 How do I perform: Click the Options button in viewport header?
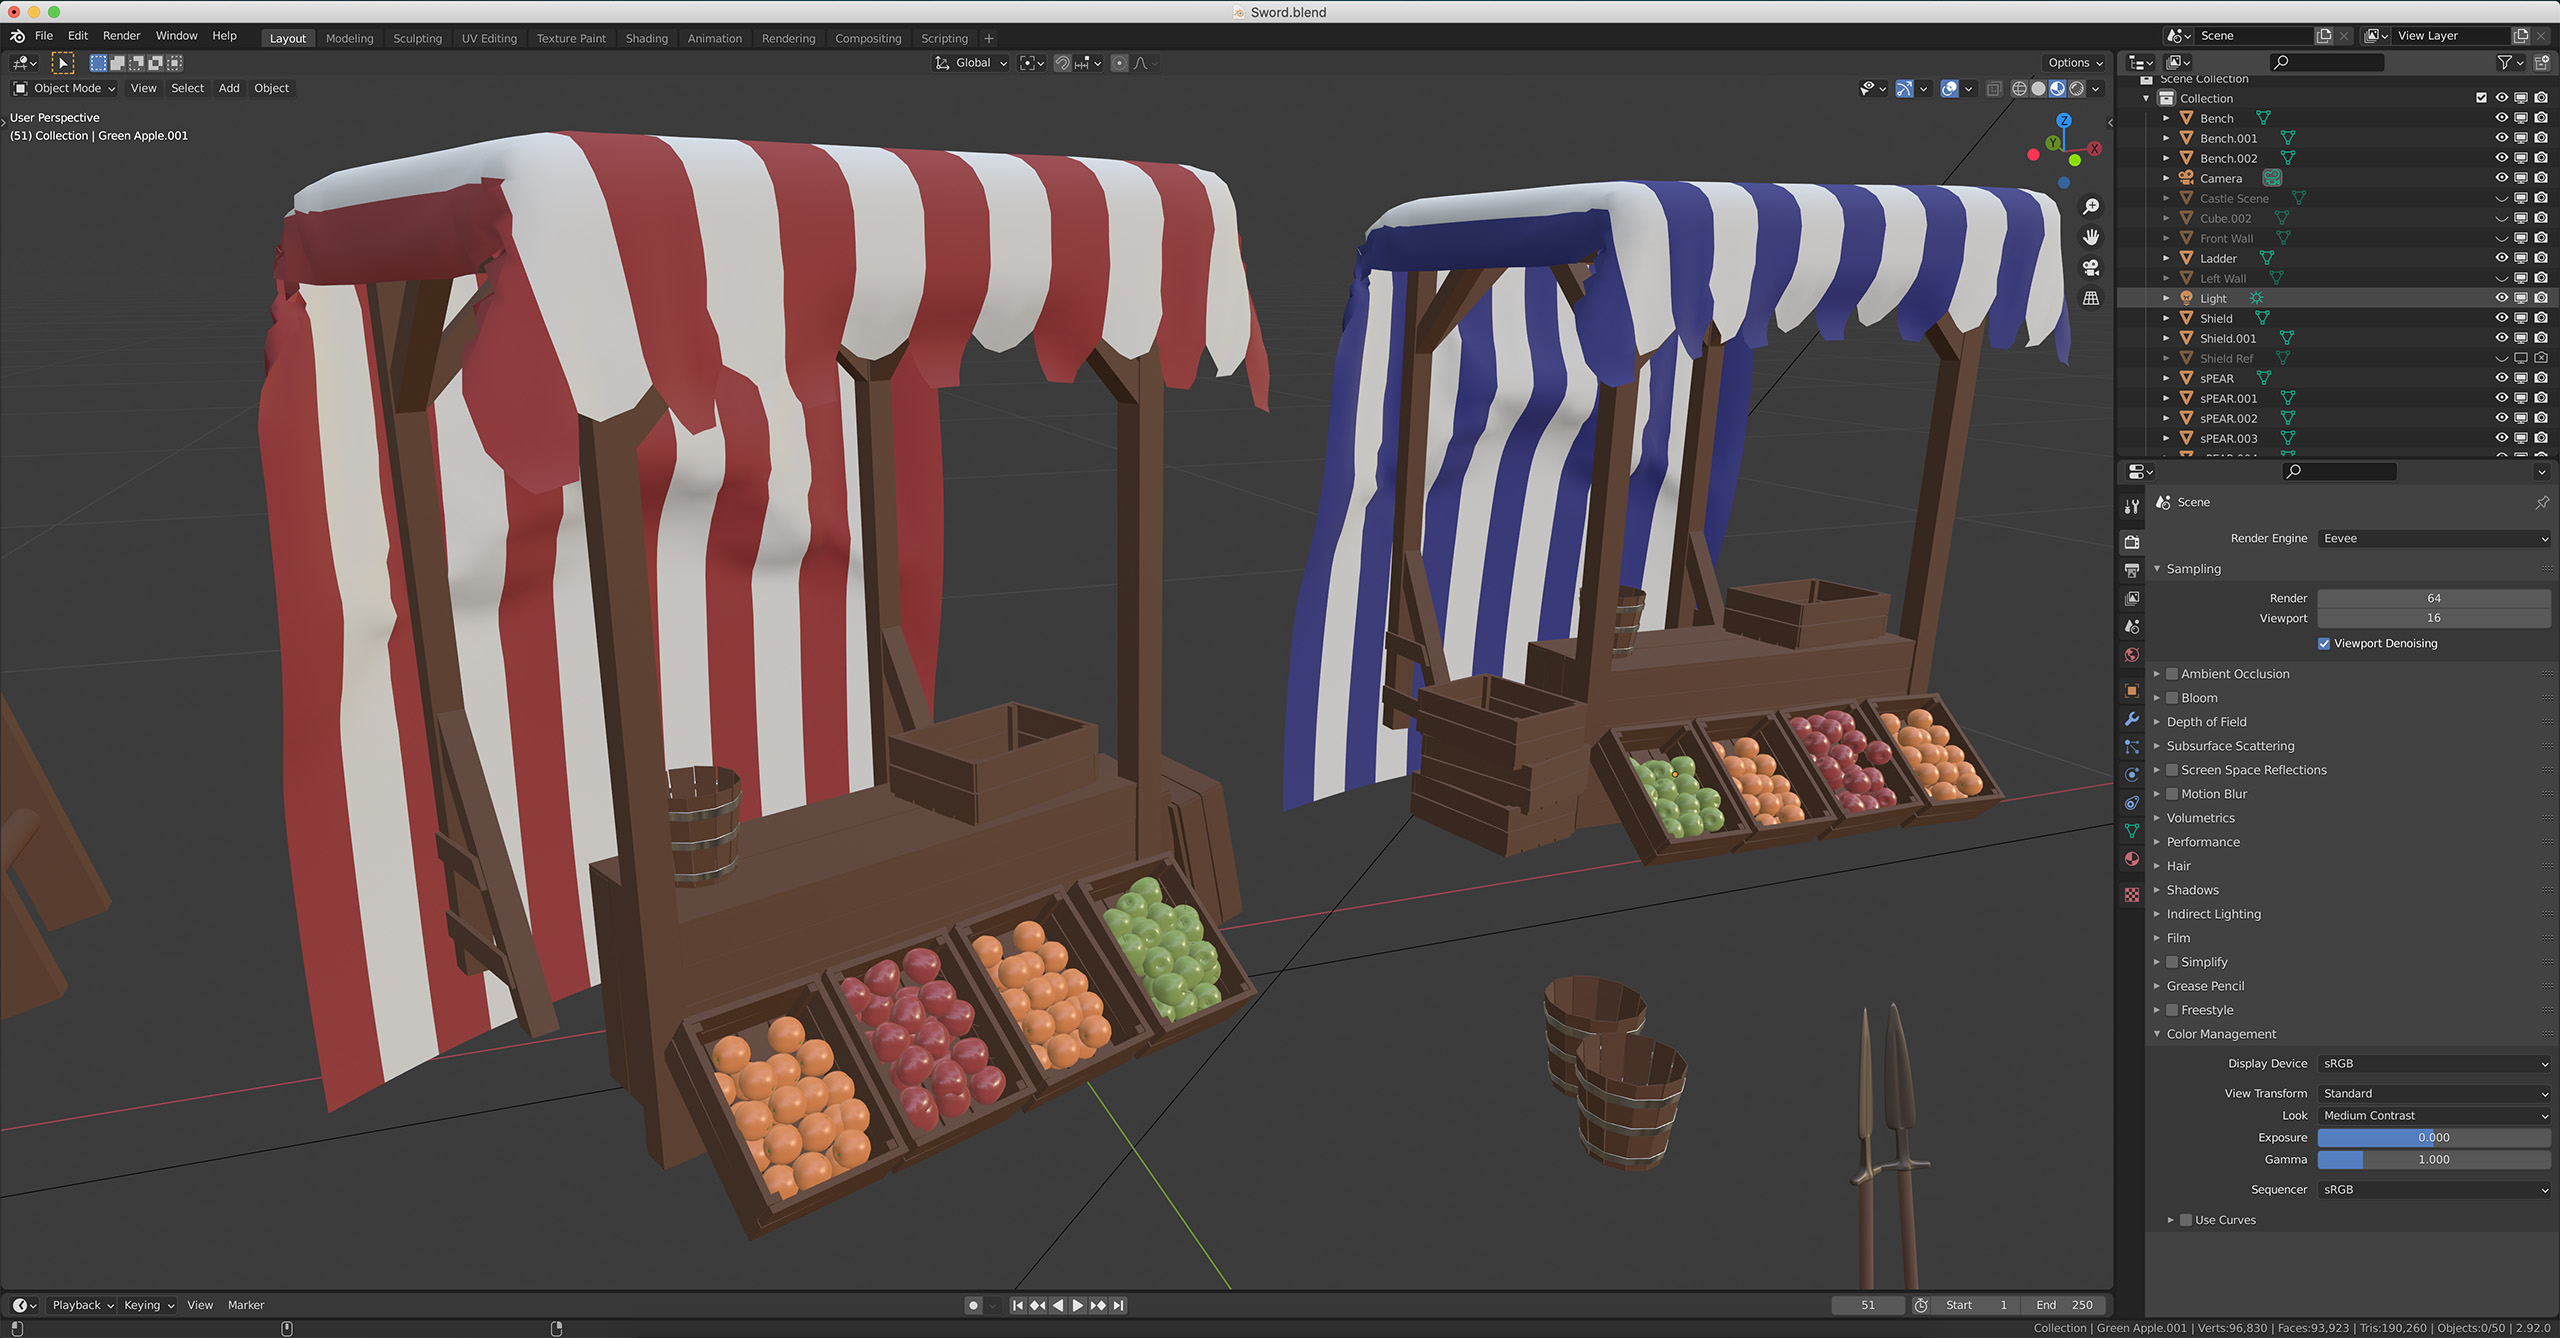point(2075,63)
